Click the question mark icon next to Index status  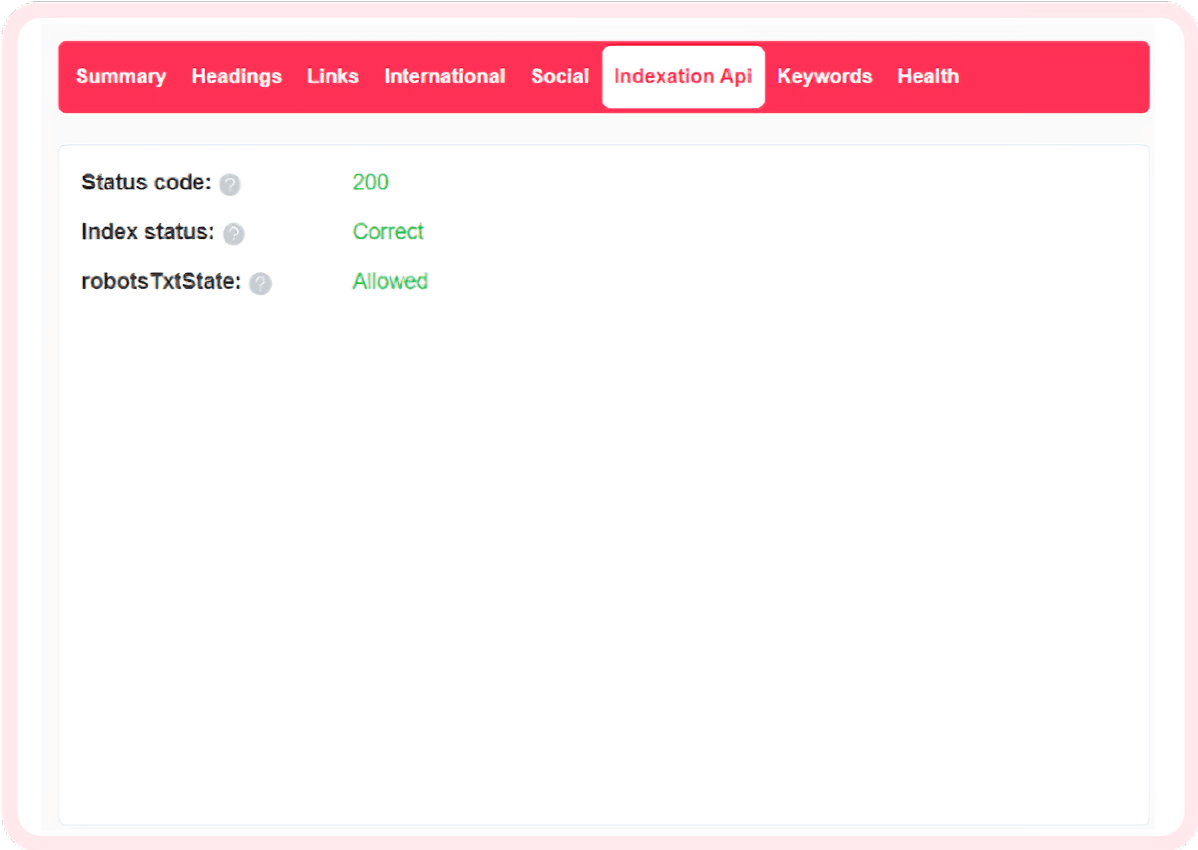coord(235,234)
